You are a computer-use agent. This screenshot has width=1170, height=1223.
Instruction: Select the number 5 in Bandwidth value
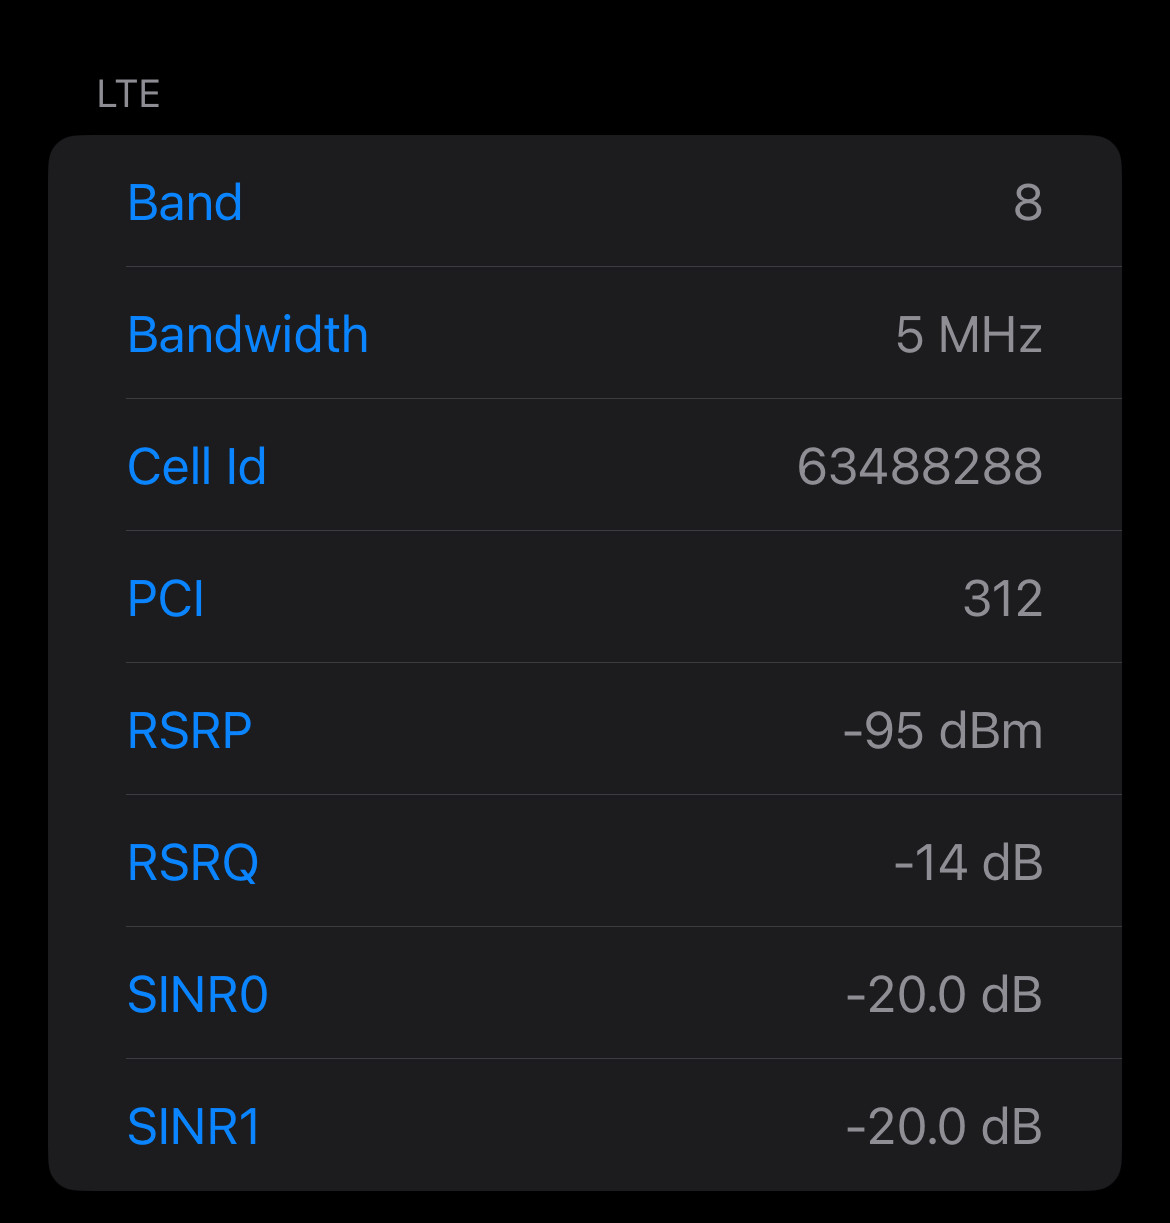[x=909, y=335]
